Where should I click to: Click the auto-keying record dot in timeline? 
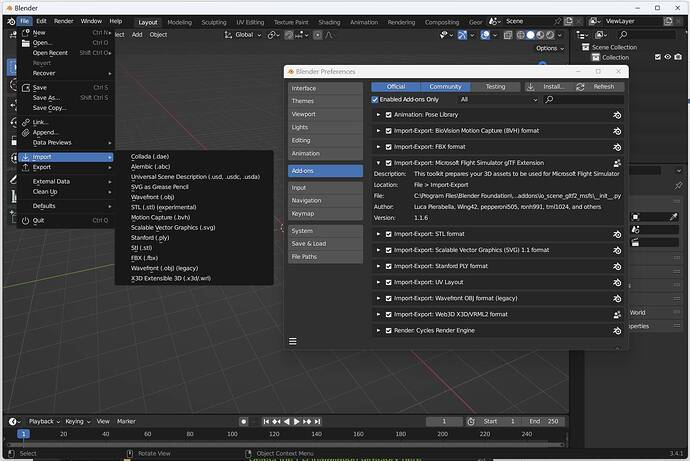(243, 421)
